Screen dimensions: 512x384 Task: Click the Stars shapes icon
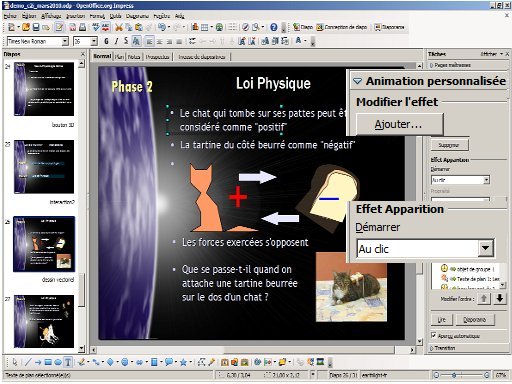(x=183, y=362)
